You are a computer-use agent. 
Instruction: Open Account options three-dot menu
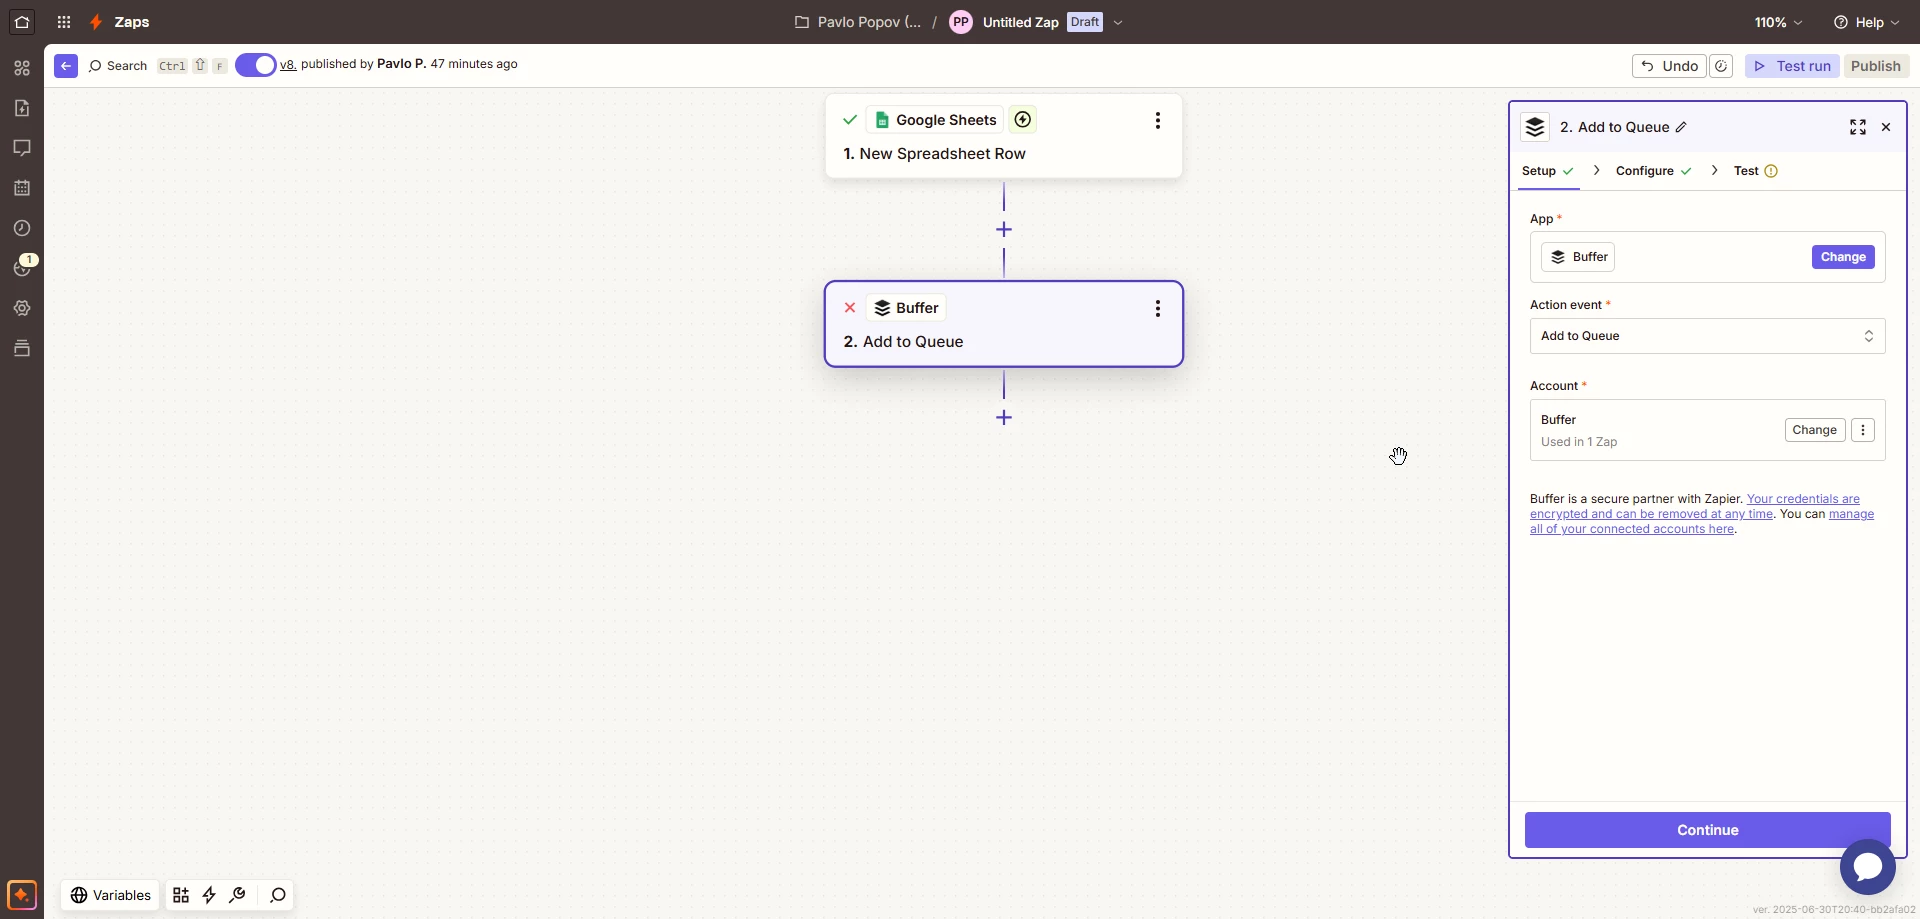click(1863, 430)
